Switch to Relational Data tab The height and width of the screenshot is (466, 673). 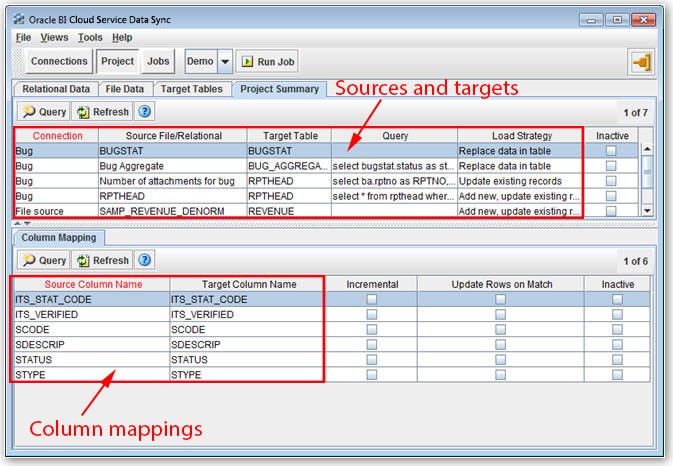click(56, 89)
